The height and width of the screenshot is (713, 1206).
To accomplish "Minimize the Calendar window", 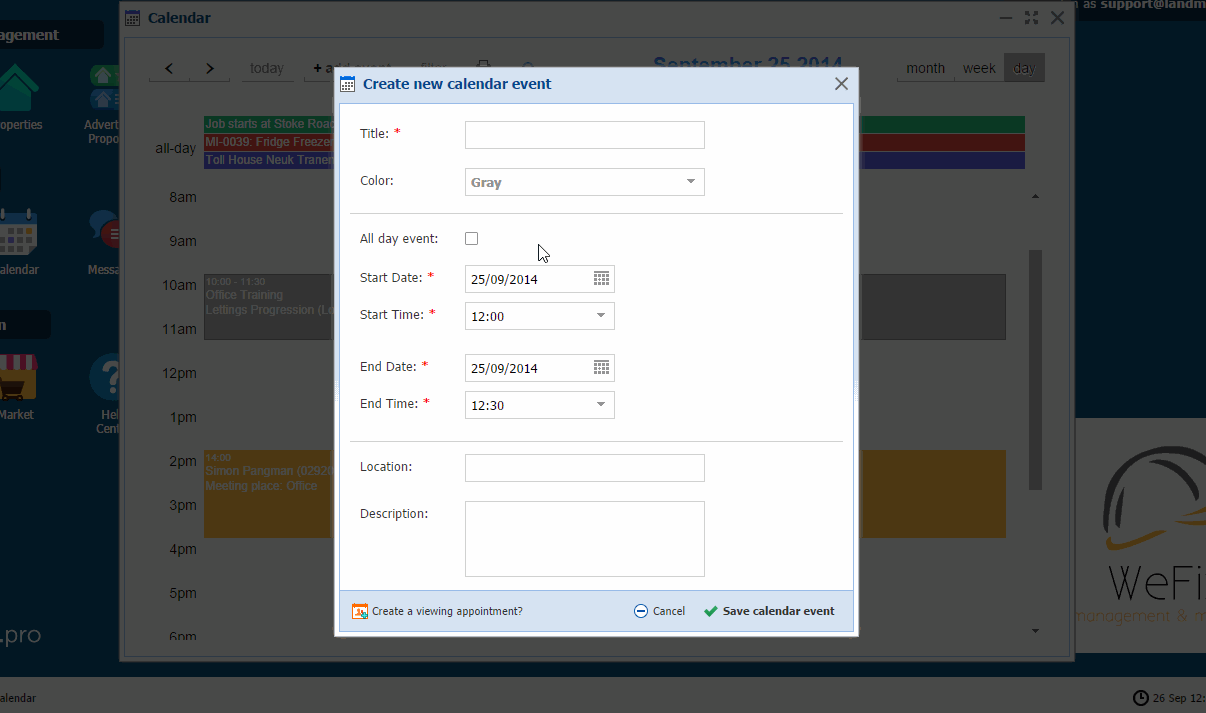I will click(1006, 18).
